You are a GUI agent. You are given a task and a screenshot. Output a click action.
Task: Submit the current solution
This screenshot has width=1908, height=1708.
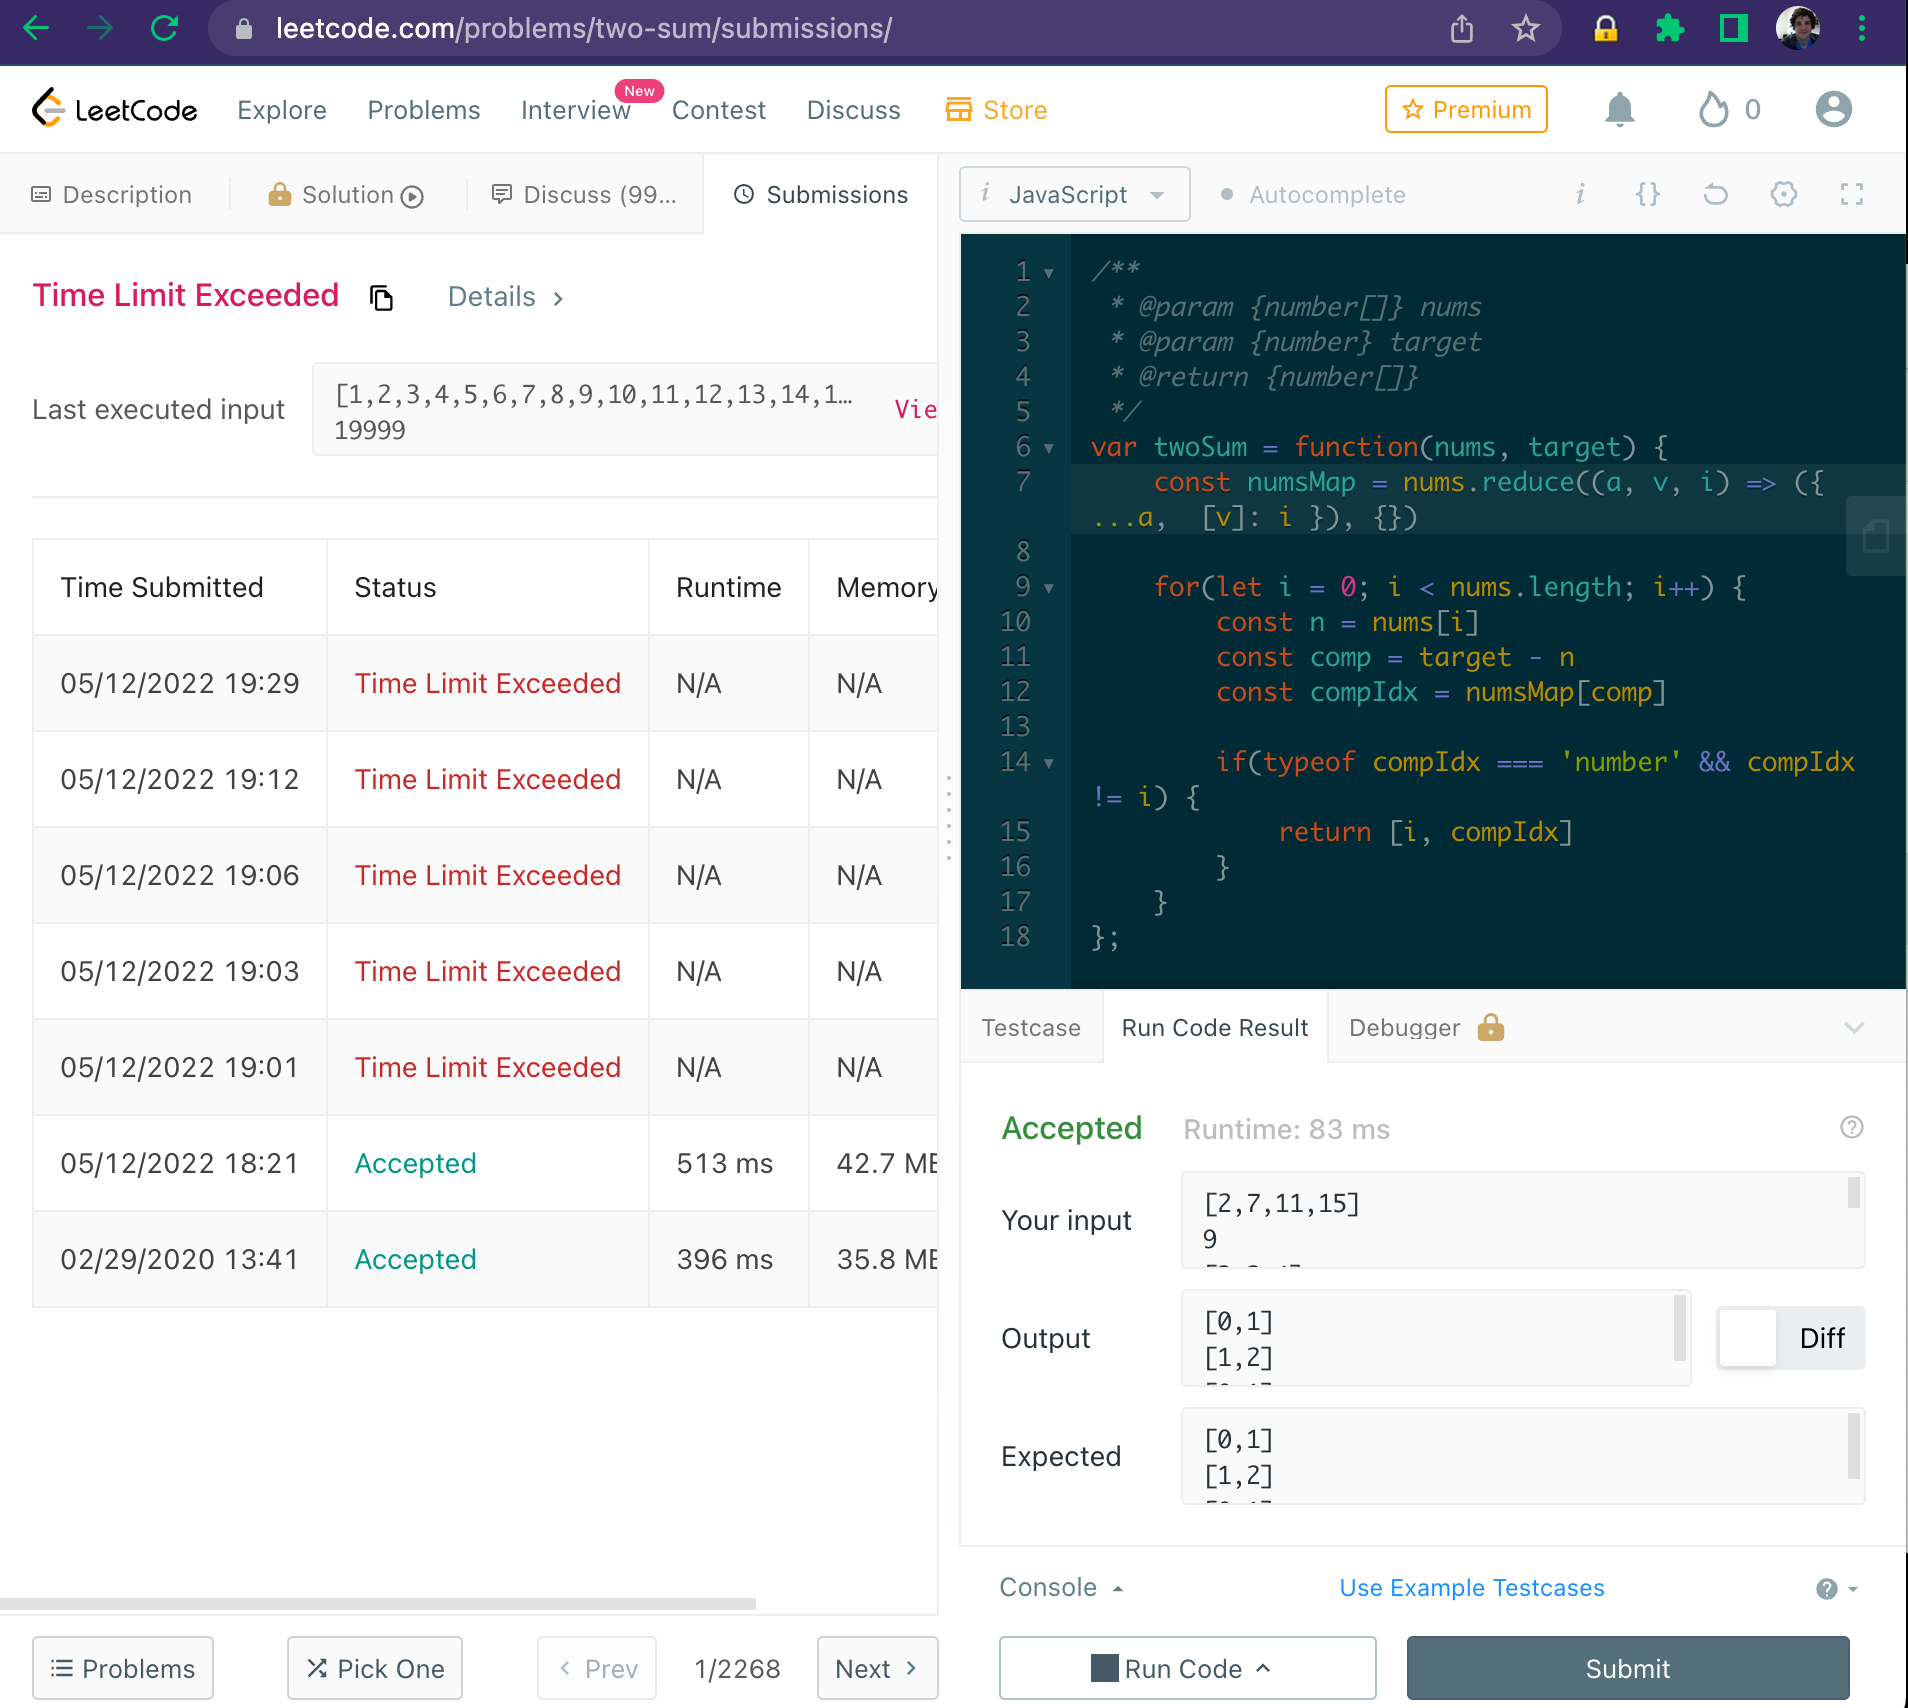coord(1627,1667)
